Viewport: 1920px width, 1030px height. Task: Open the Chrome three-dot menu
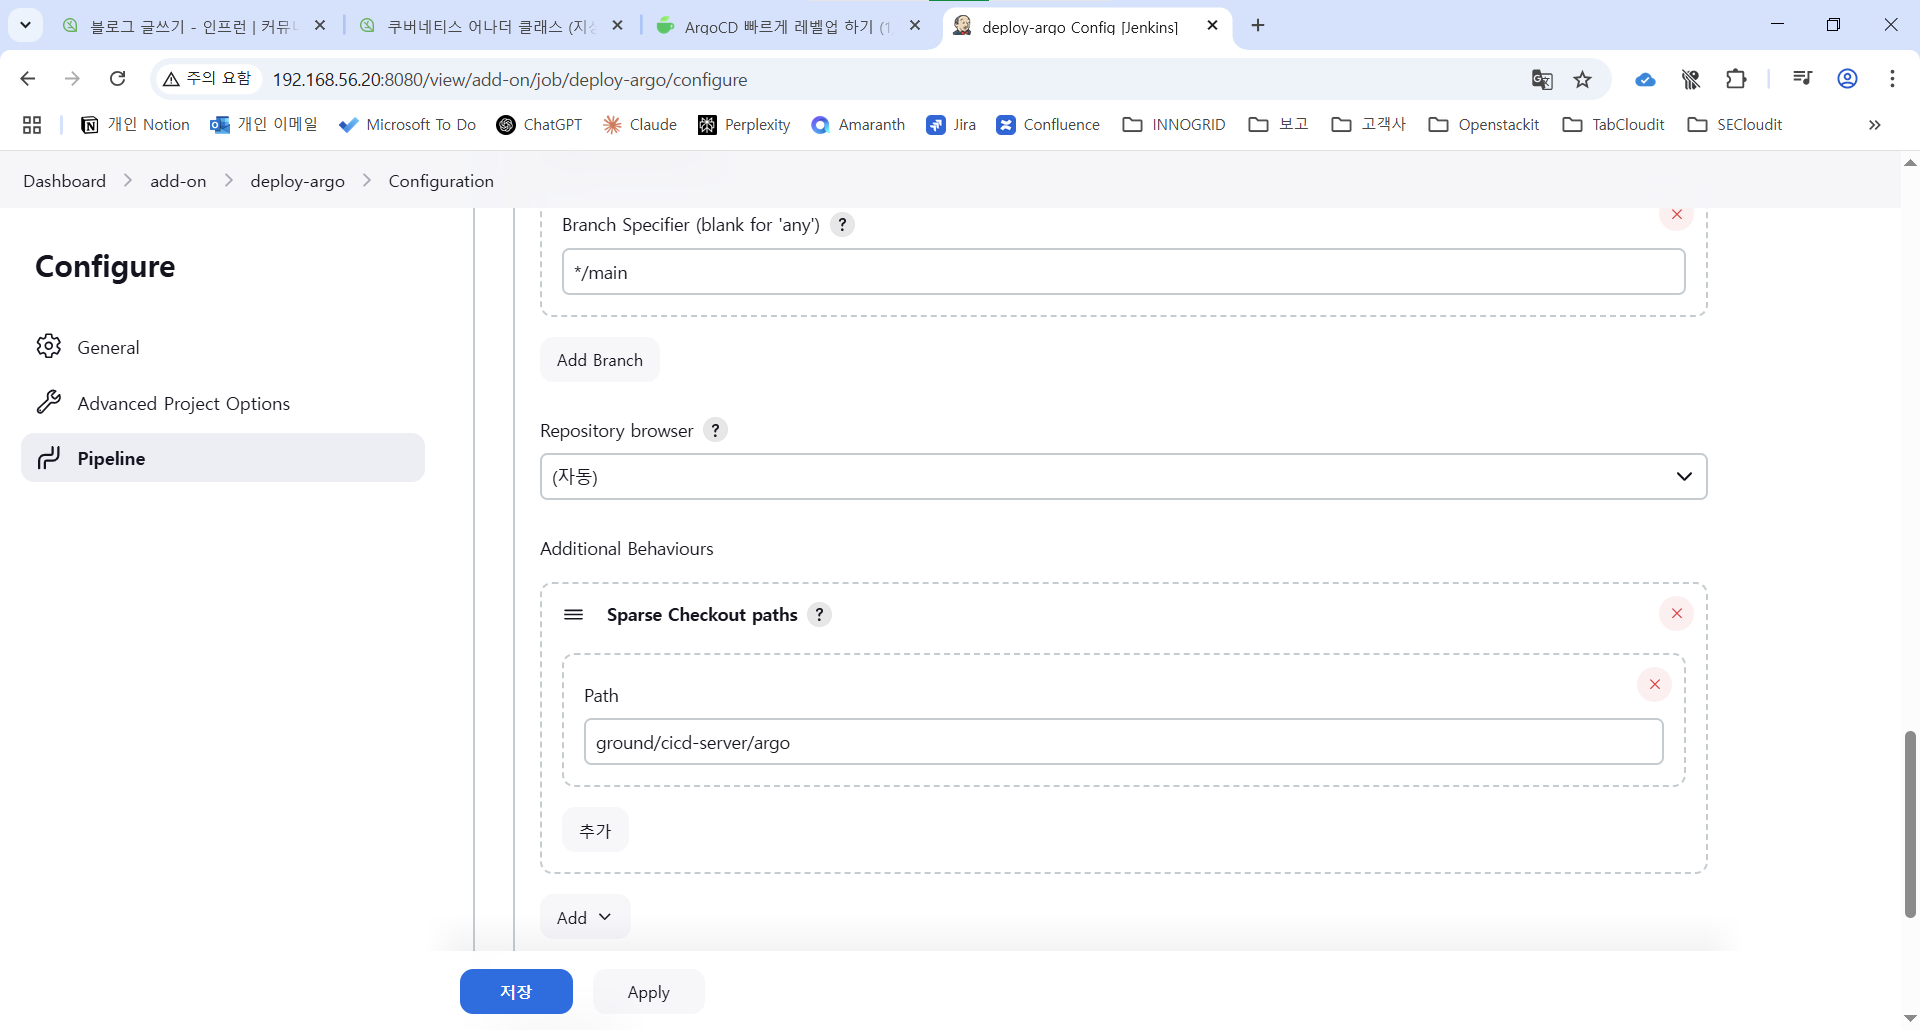(1892, 79)
